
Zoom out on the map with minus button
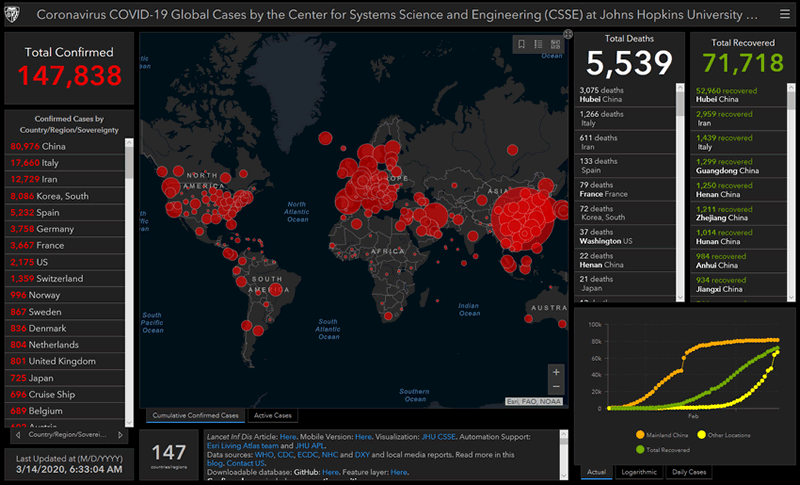(x=556, y=388)
